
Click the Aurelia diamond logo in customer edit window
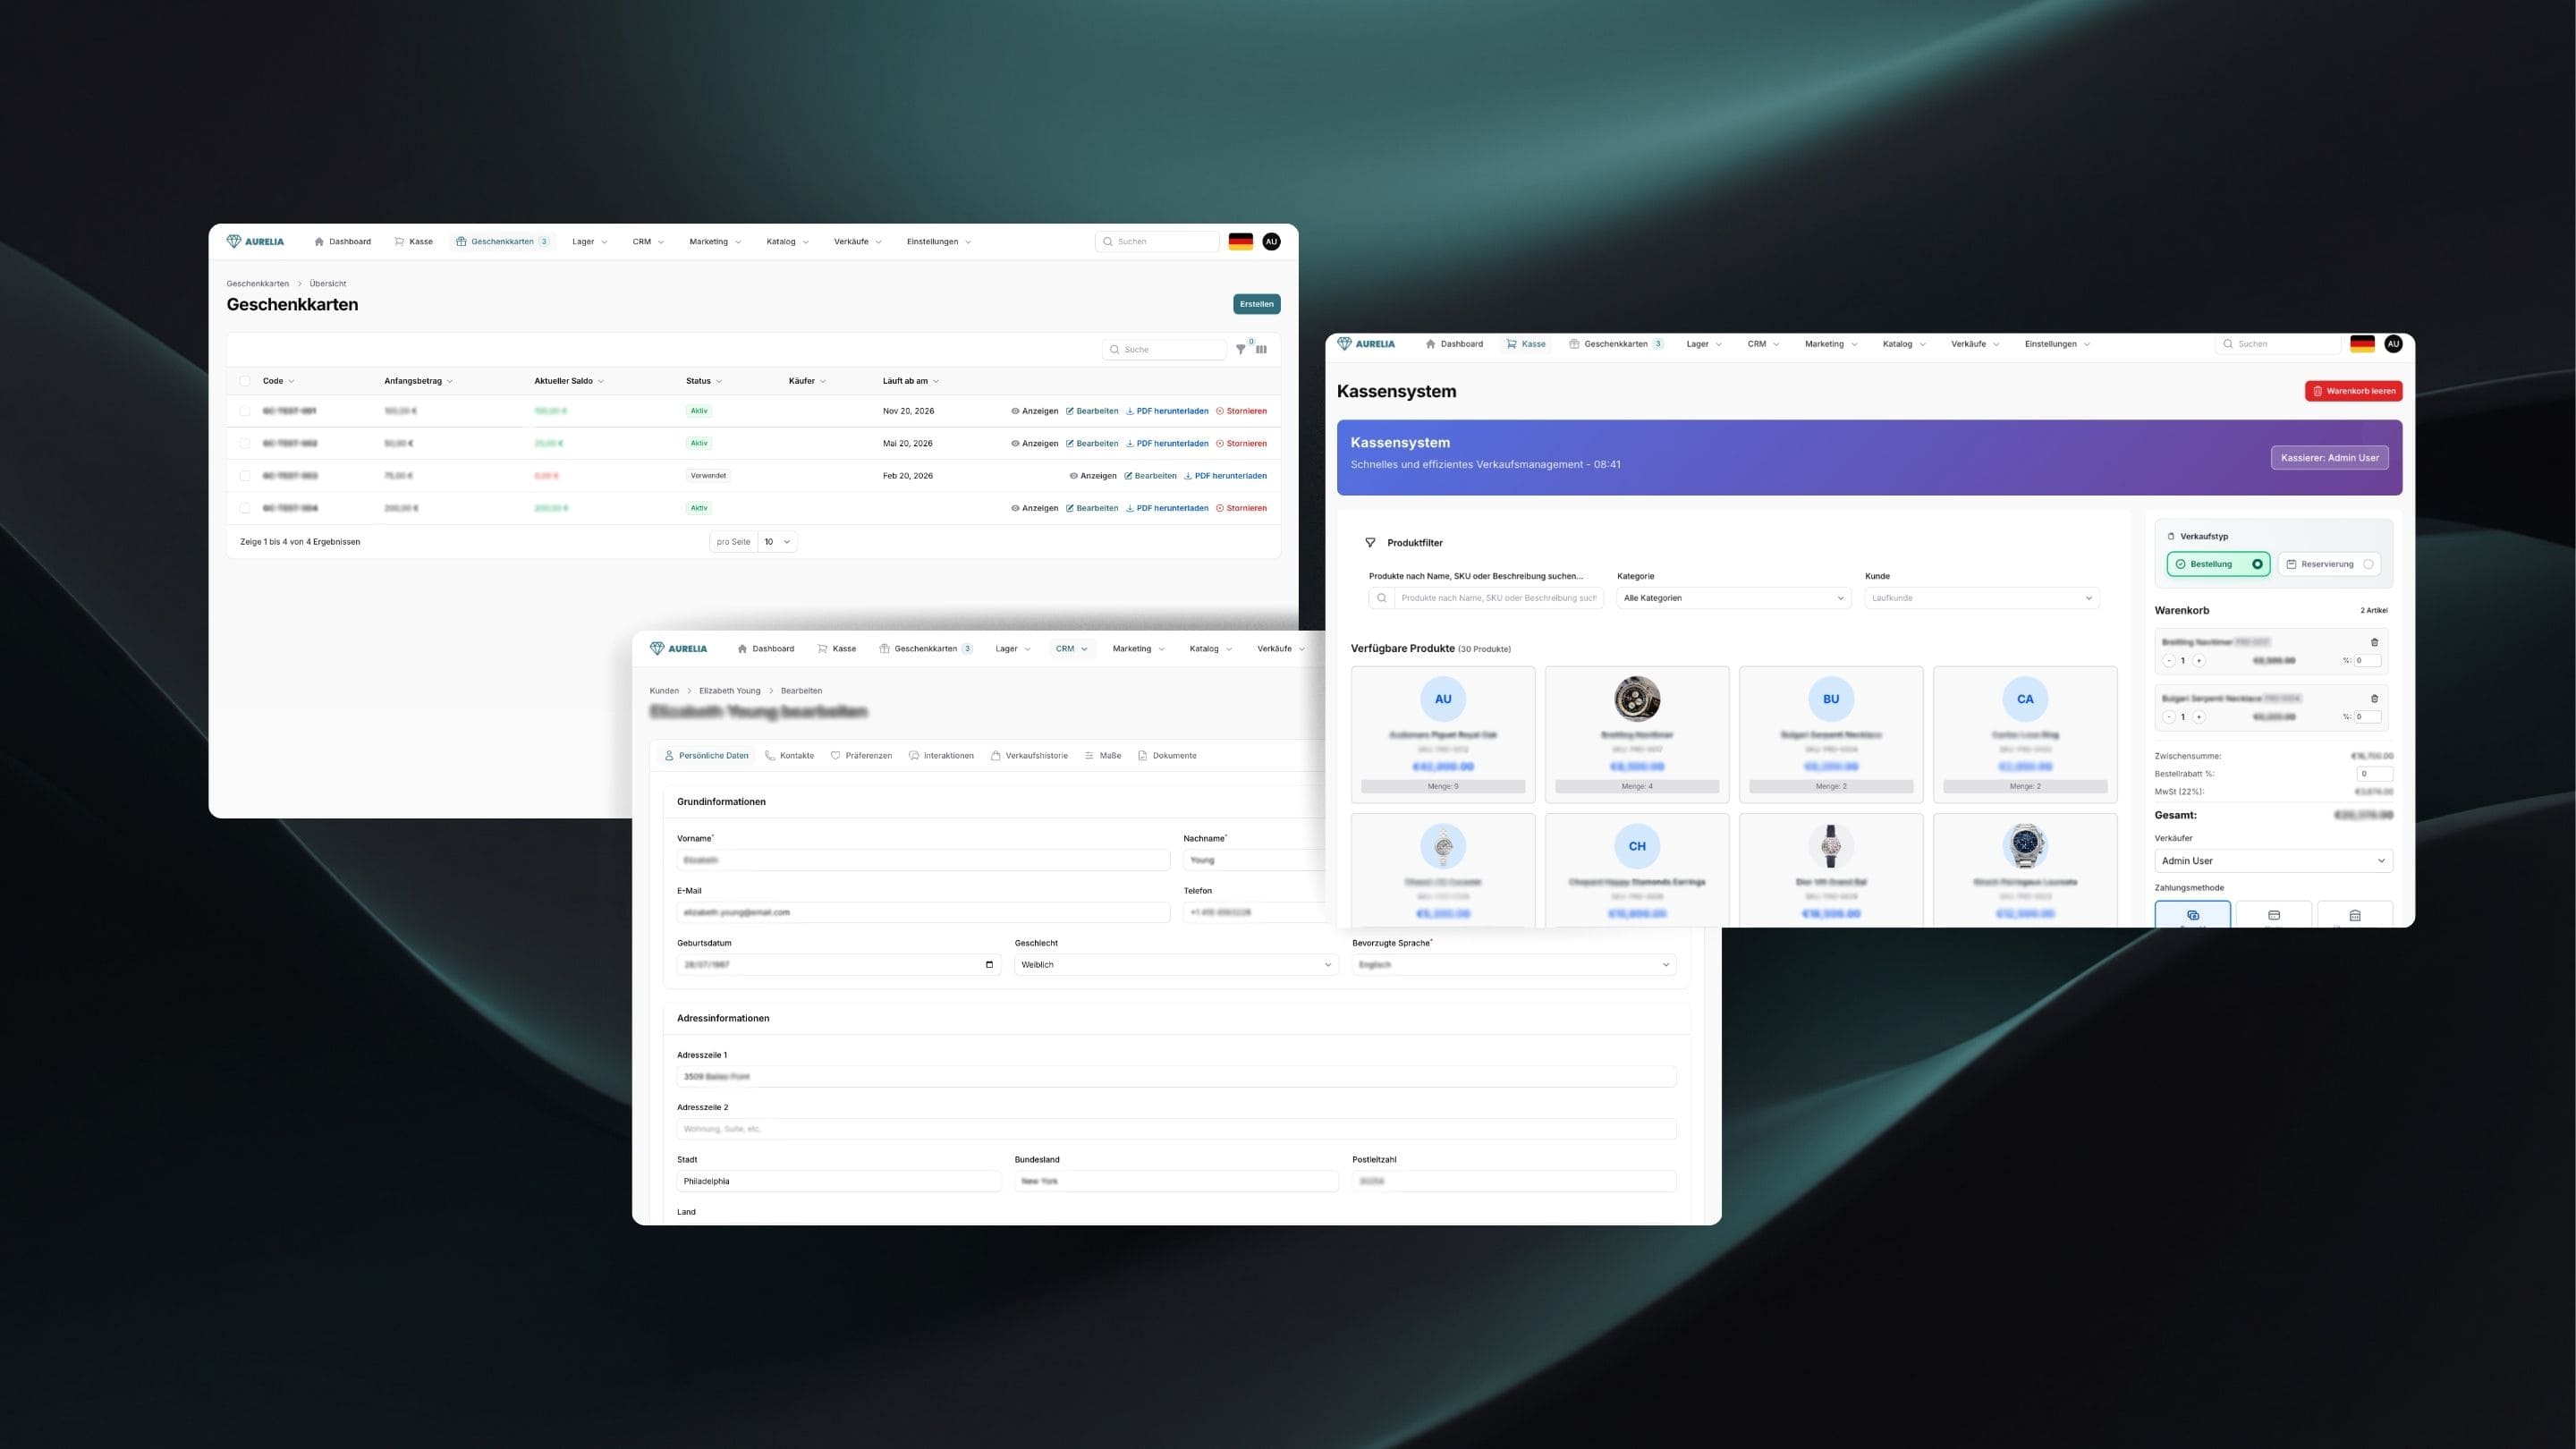coord(657,649)
